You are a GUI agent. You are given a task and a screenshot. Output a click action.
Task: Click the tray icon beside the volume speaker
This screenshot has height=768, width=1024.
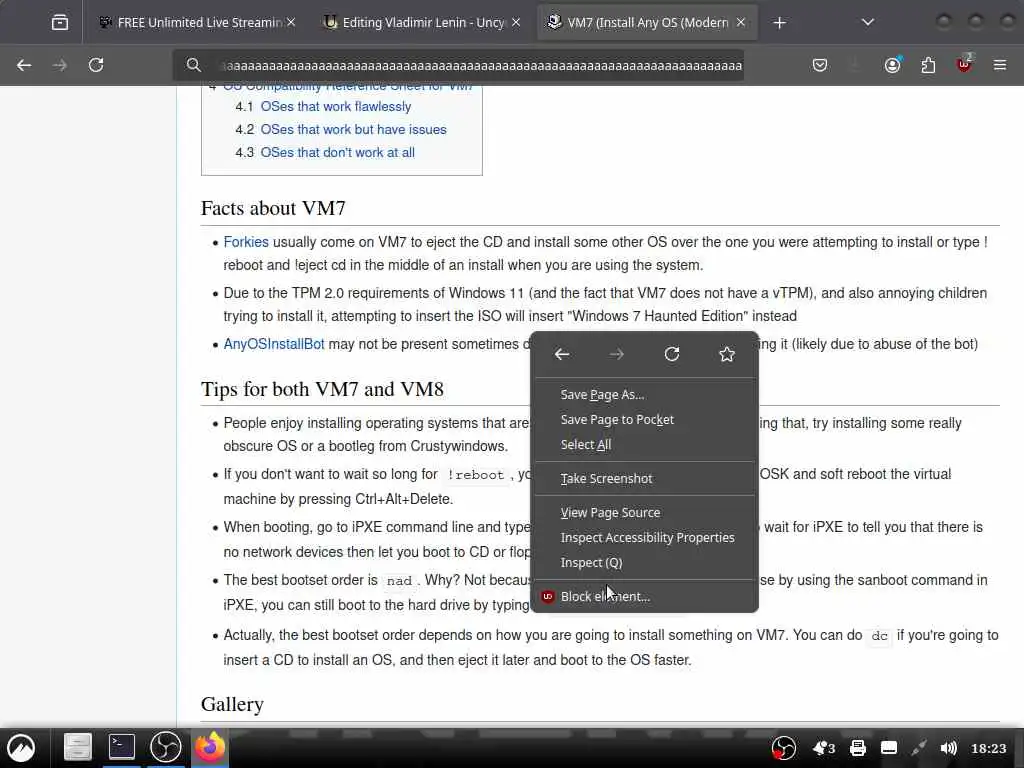click(x=919, y=748)
